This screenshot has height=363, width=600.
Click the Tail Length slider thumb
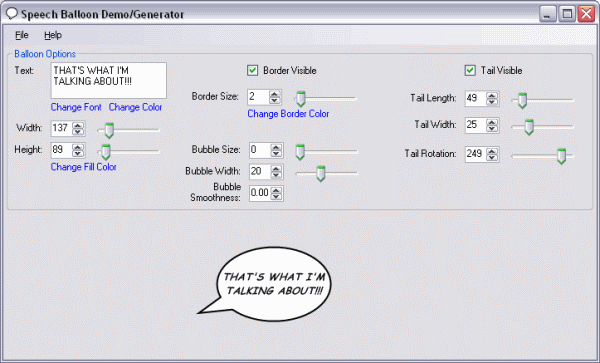tap(522, 101)
